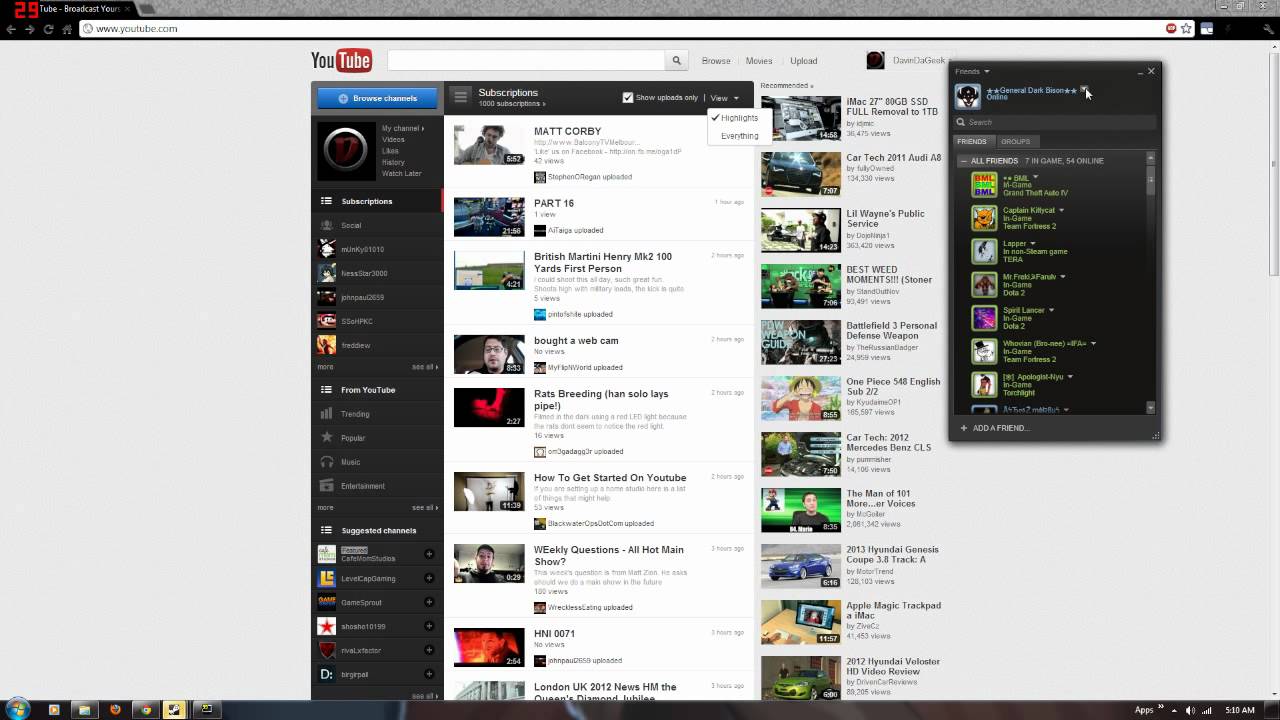Click the Steam friends search field
1280x720 pixels.
[1054, 122]
